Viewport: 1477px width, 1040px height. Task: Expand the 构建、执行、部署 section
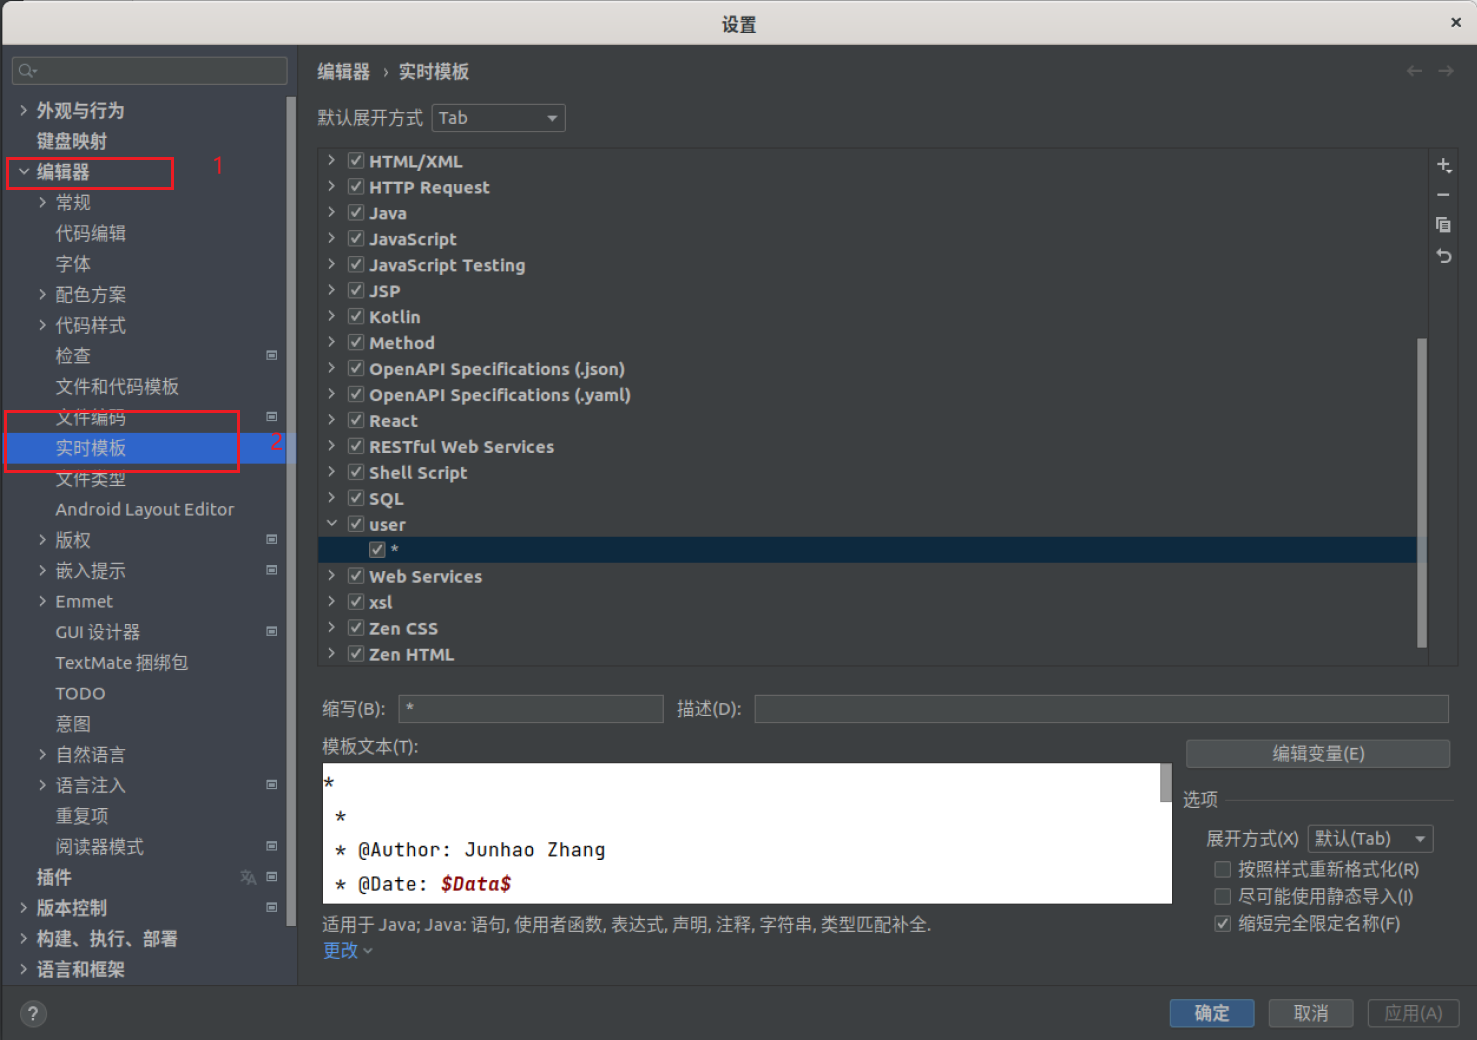pos(24,938)
